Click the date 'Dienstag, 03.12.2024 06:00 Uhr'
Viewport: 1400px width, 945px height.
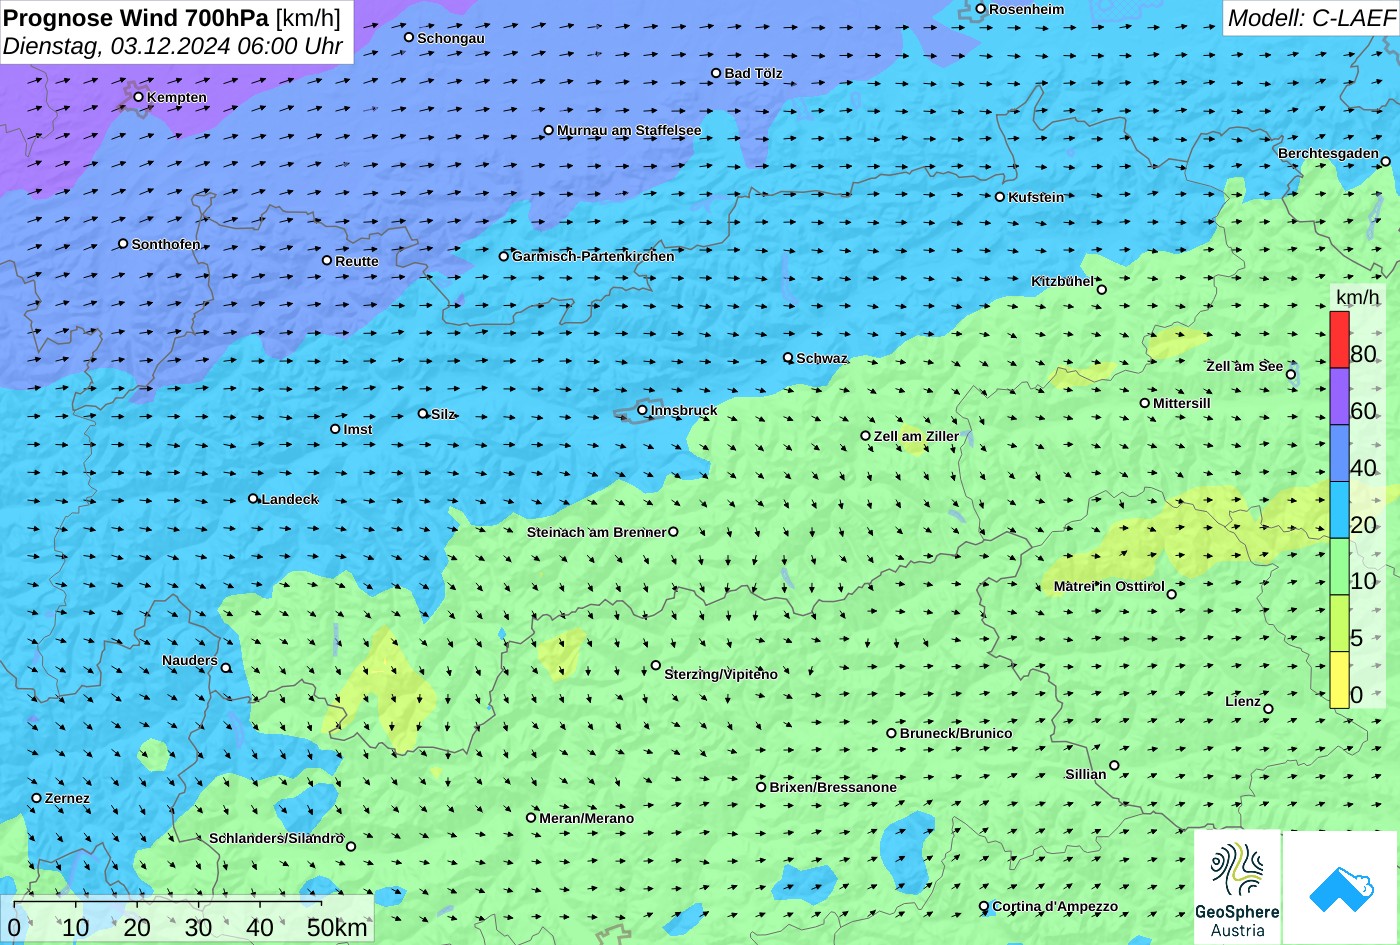[x=173, y=46]
